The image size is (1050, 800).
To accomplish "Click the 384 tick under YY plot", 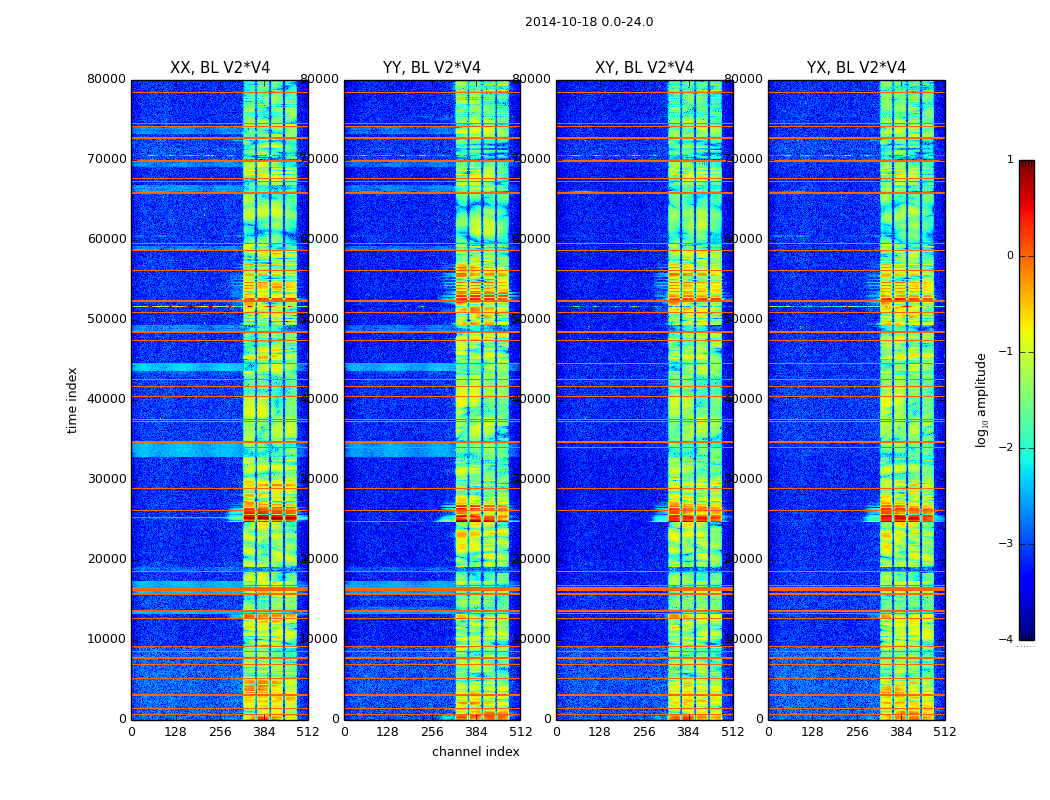I will [x=476, y=732].
